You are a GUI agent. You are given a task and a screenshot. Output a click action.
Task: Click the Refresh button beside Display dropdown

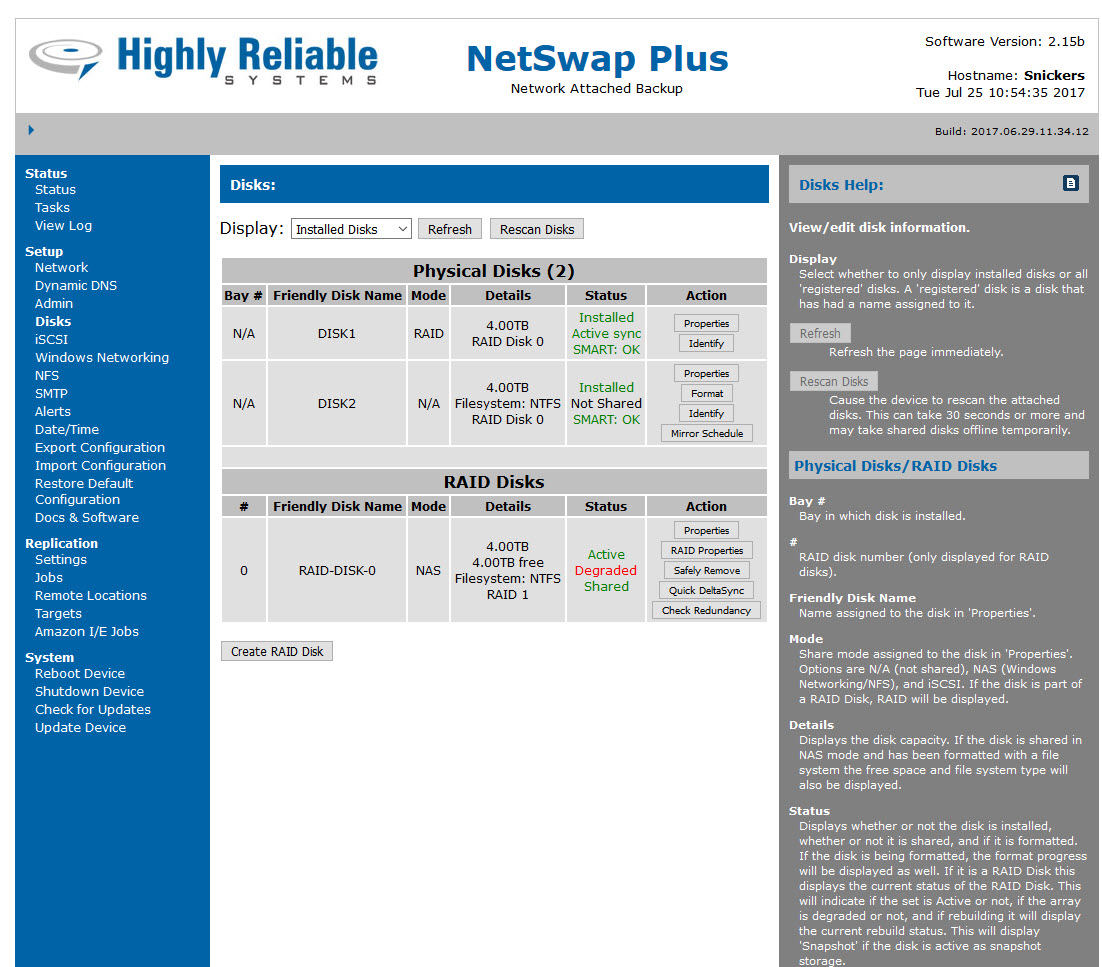[450, 229]
